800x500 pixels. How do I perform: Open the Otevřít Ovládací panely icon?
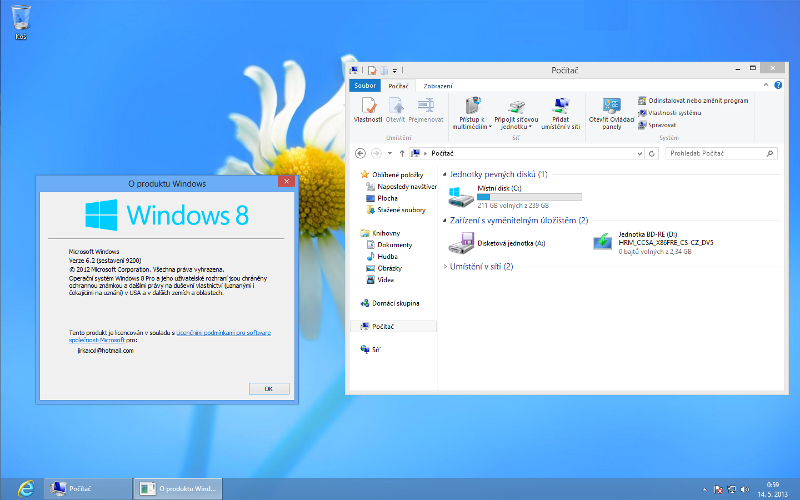611,113
